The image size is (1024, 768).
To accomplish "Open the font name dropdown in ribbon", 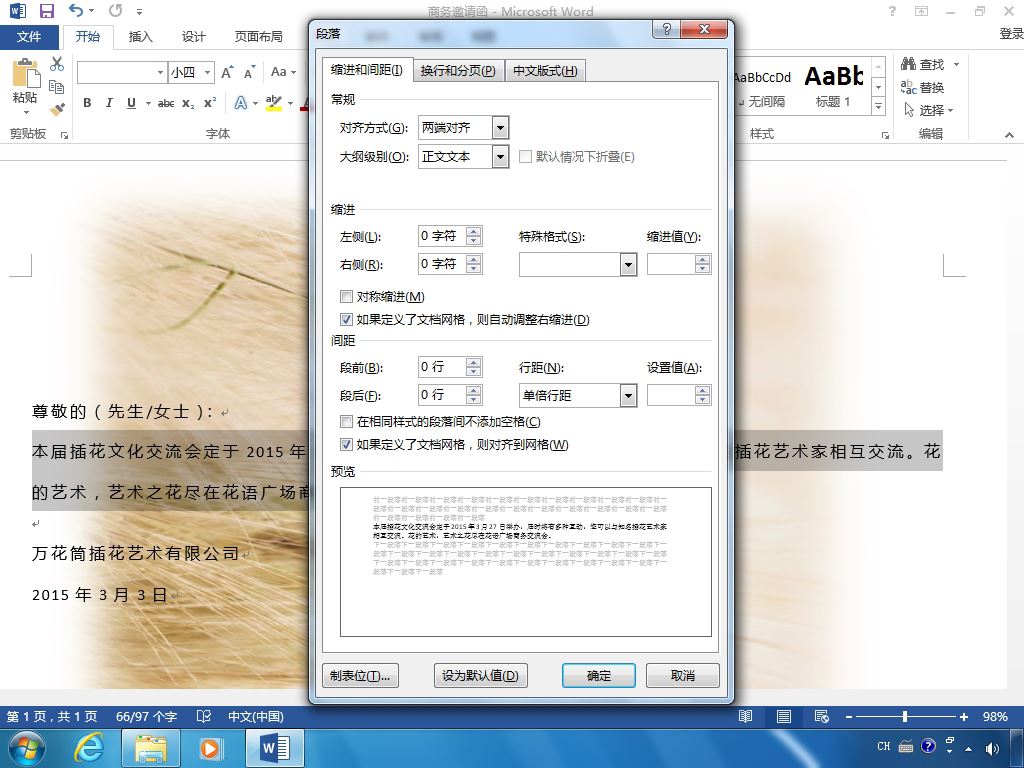I will (x=160, y=72).
